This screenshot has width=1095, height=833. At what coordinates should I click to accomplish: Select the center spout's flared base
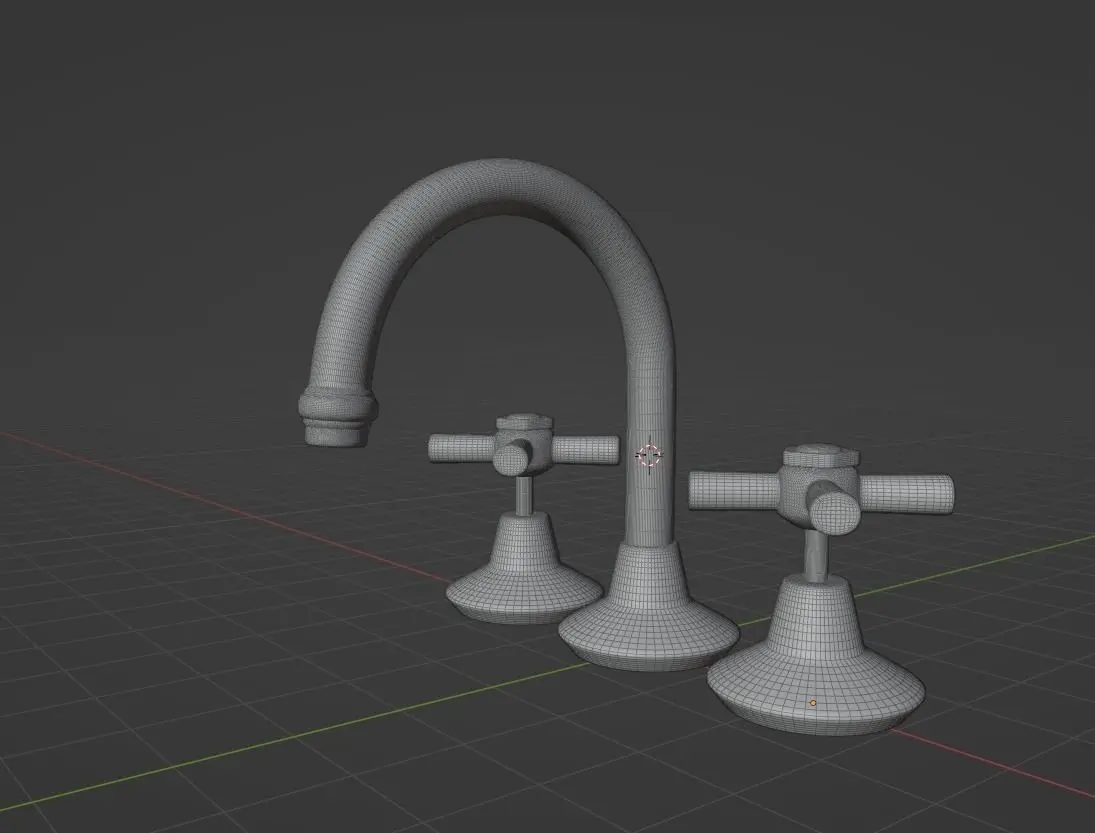tap(648, 607)
